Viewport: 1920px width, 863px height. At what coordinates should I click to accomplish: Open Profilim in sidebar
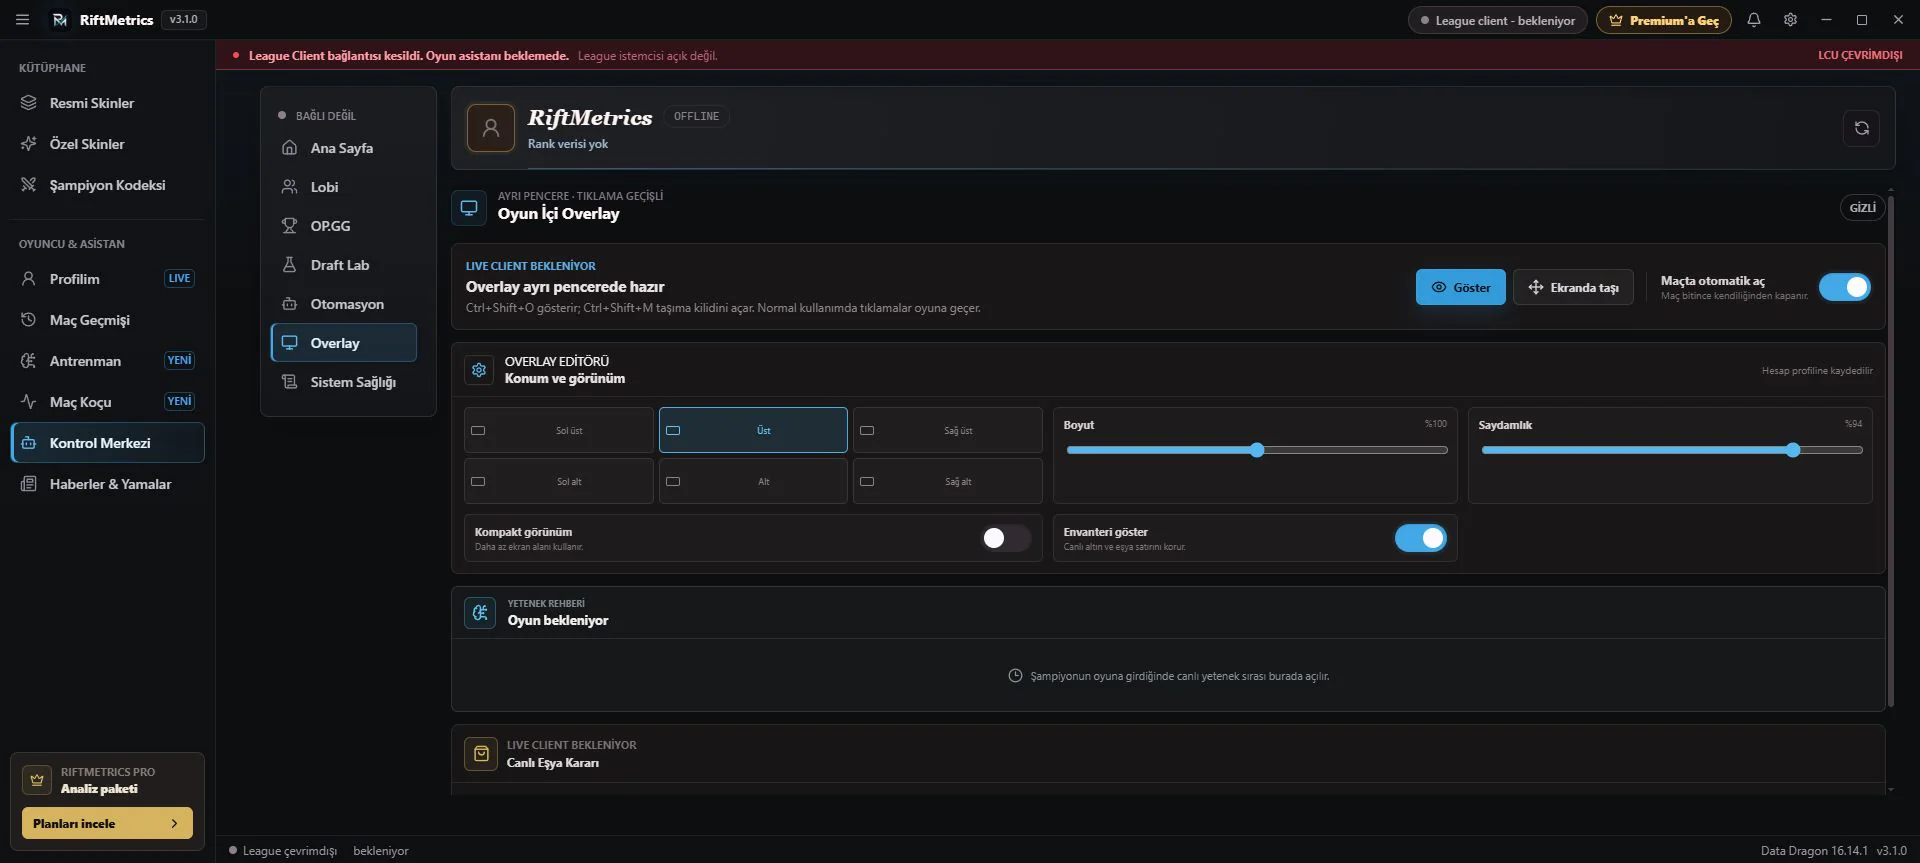pos(107,279)
